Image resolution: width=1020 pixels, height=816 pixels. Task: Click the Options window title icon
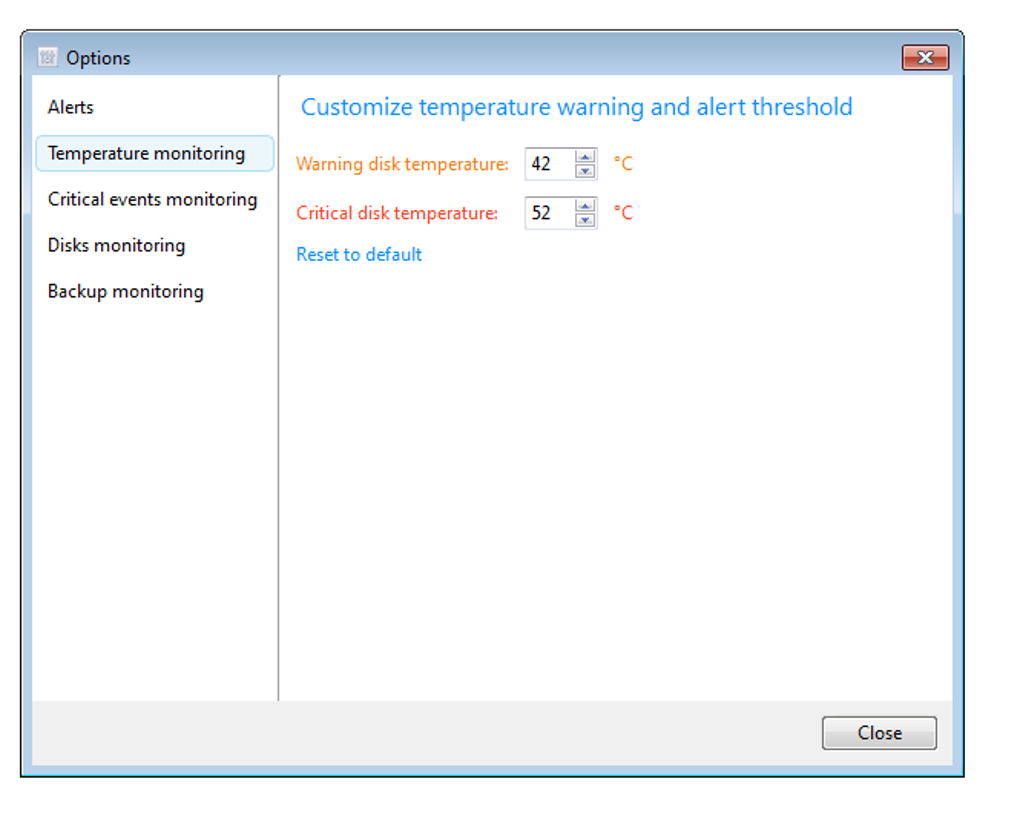47,57
